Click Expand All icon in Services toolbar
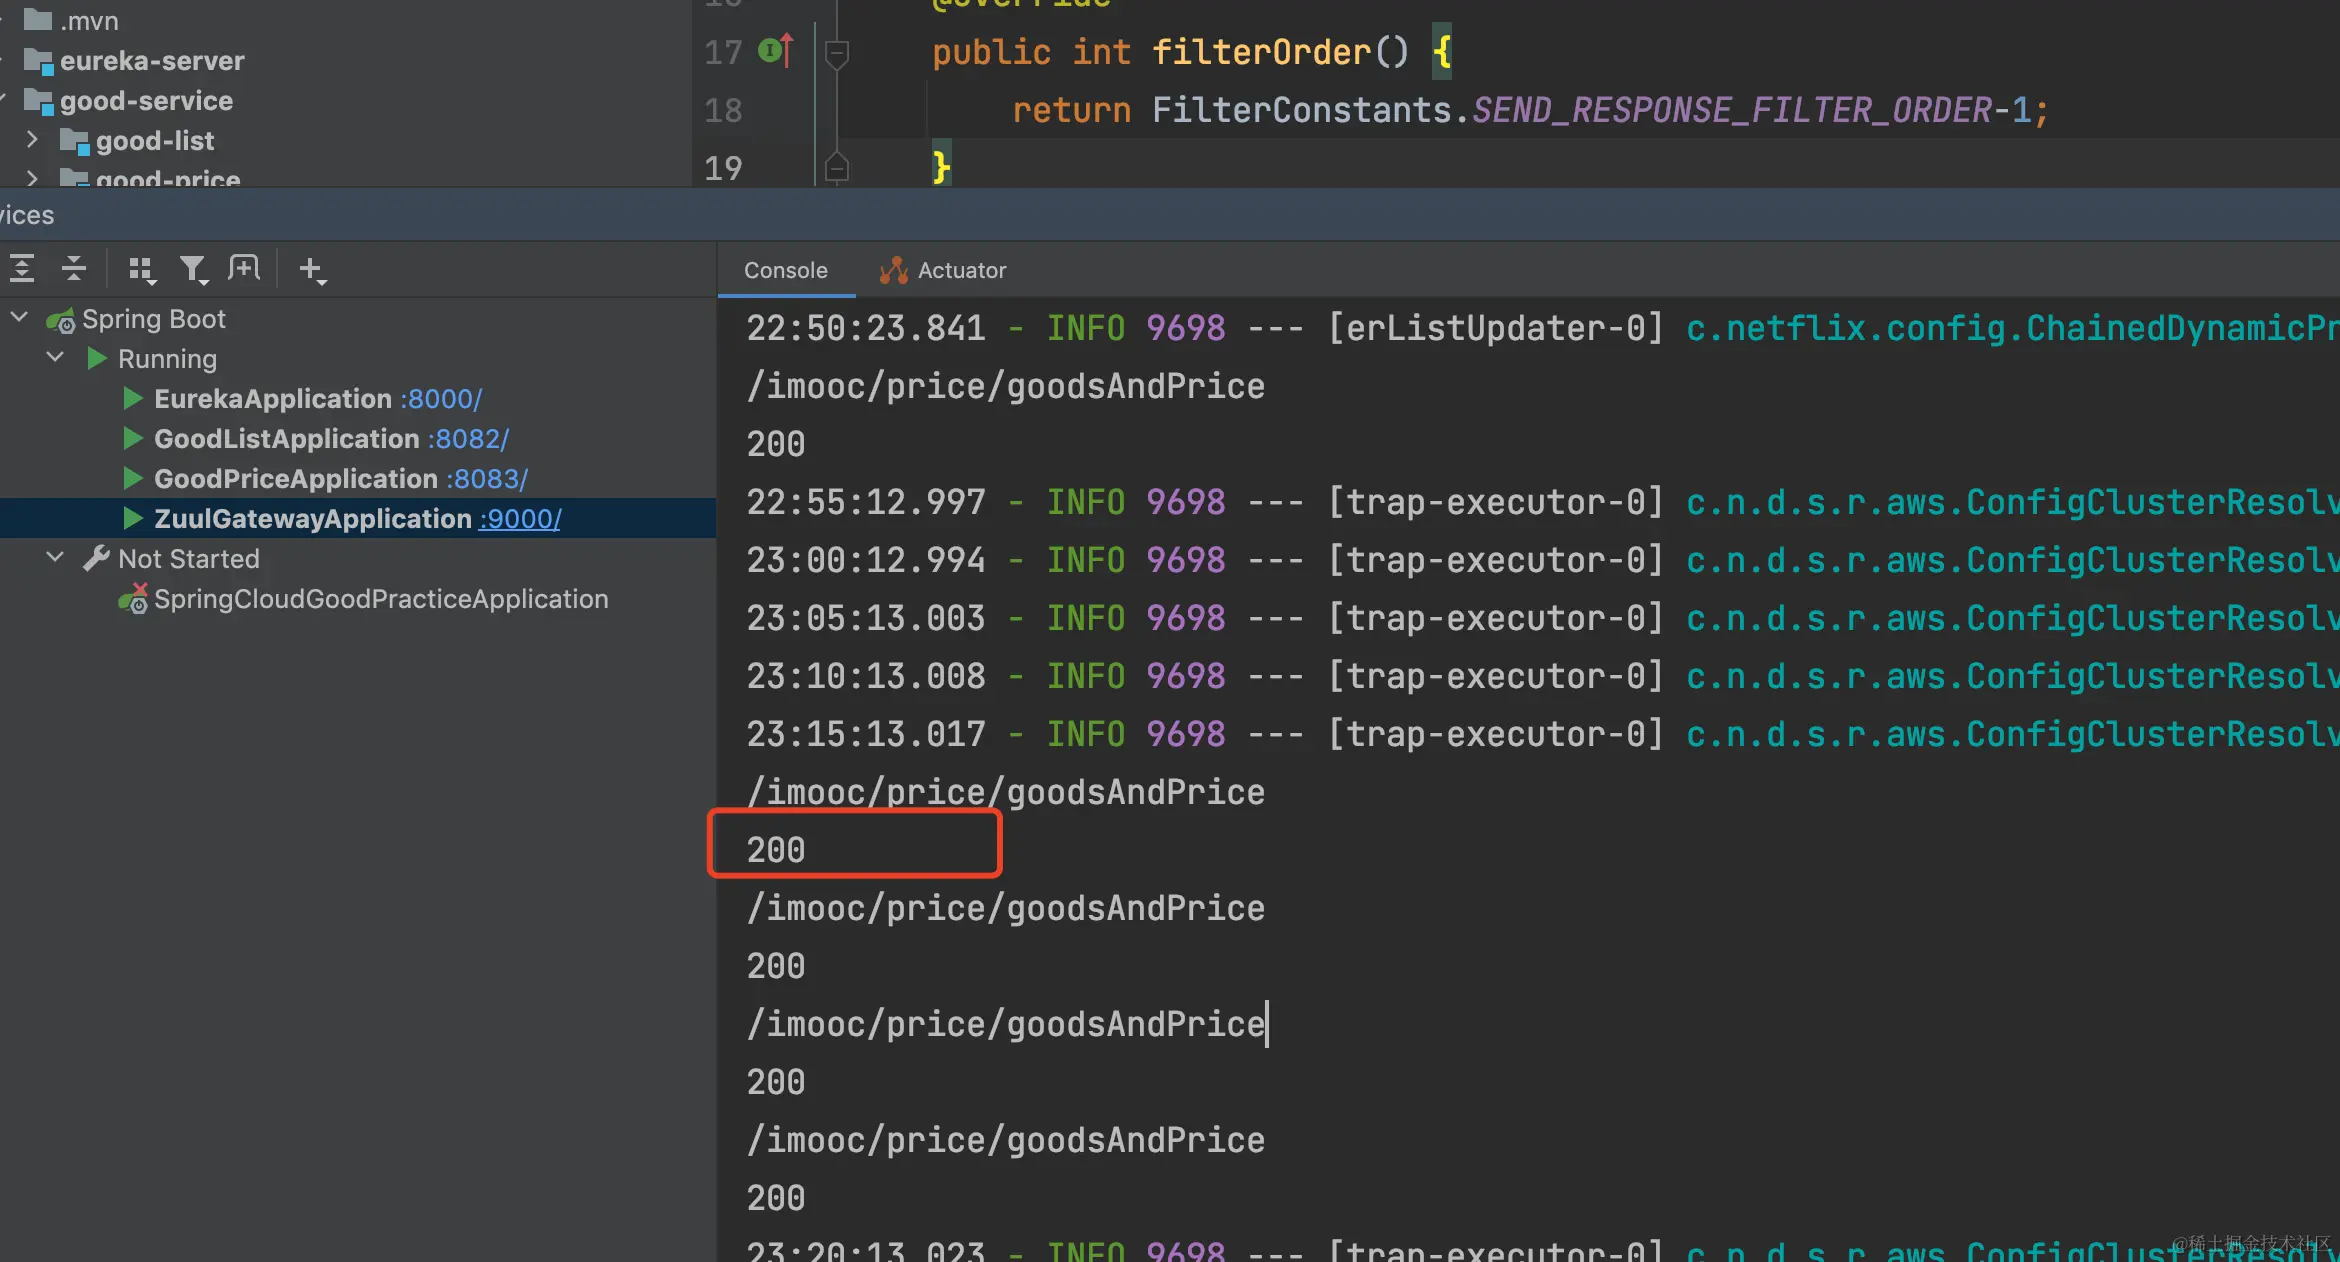 22,269
